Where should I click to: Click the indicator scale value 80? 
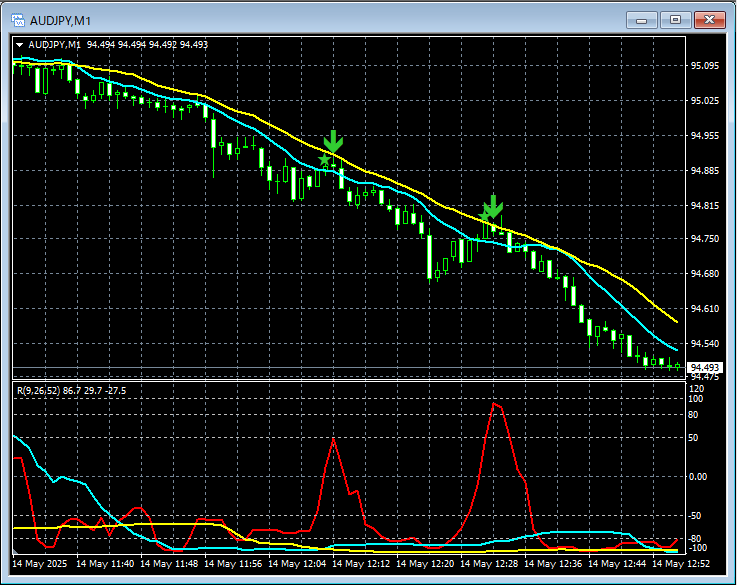click(x=693, y=415)
